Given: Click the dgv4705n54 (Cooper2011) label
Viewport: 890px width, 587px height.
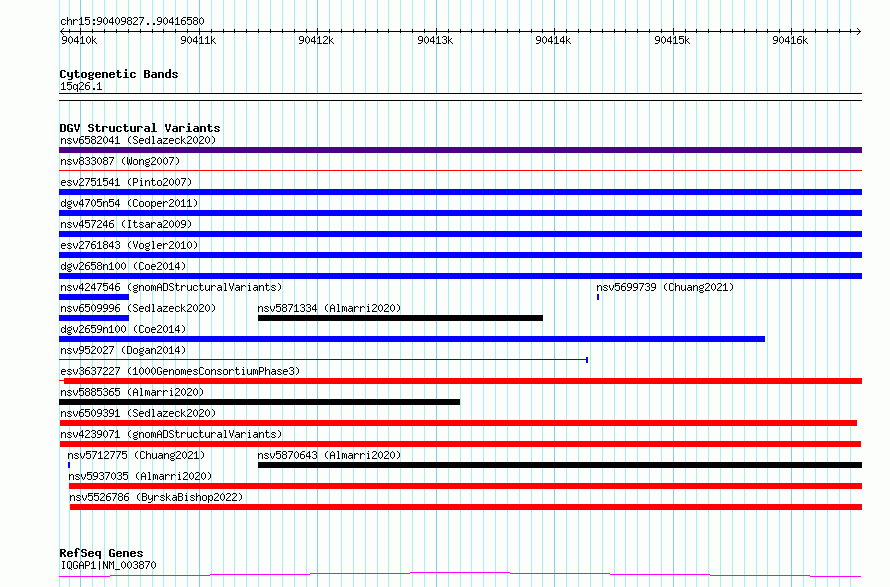Looking at the screenshot, I should 129,203.
